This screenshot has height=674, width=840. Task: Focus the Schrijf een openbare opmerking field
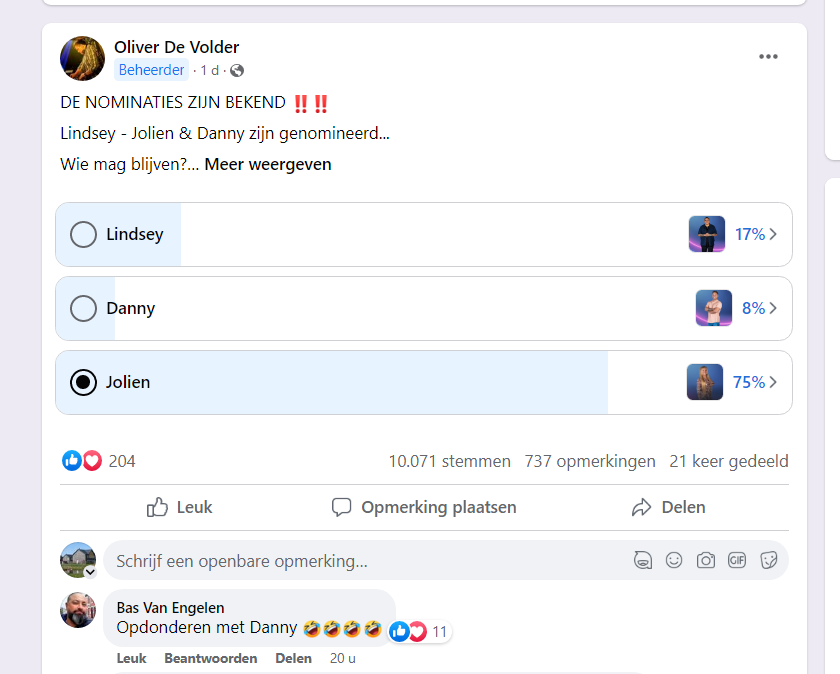click(370, 560)
